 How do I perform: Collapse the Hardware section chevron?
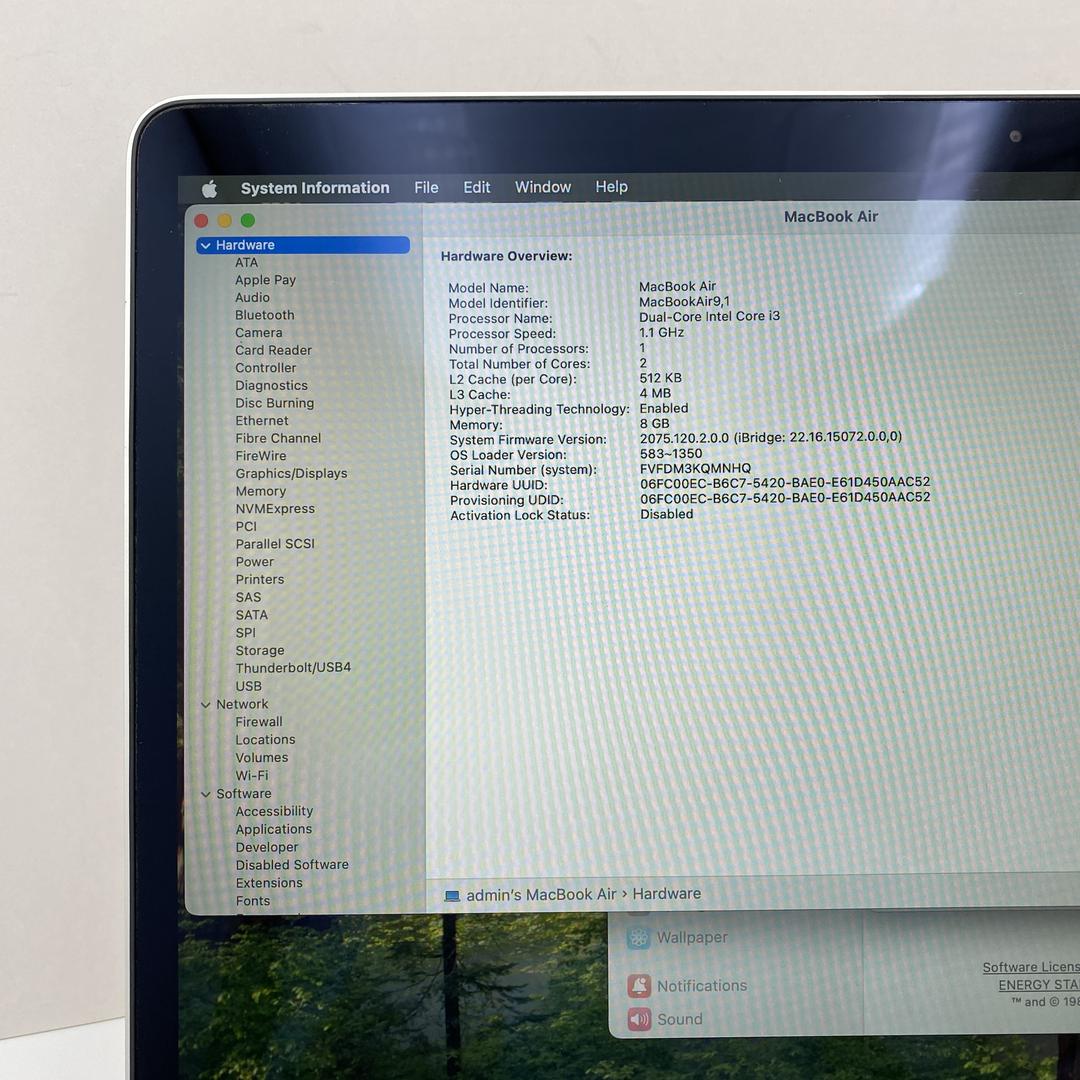pos(205,246)
